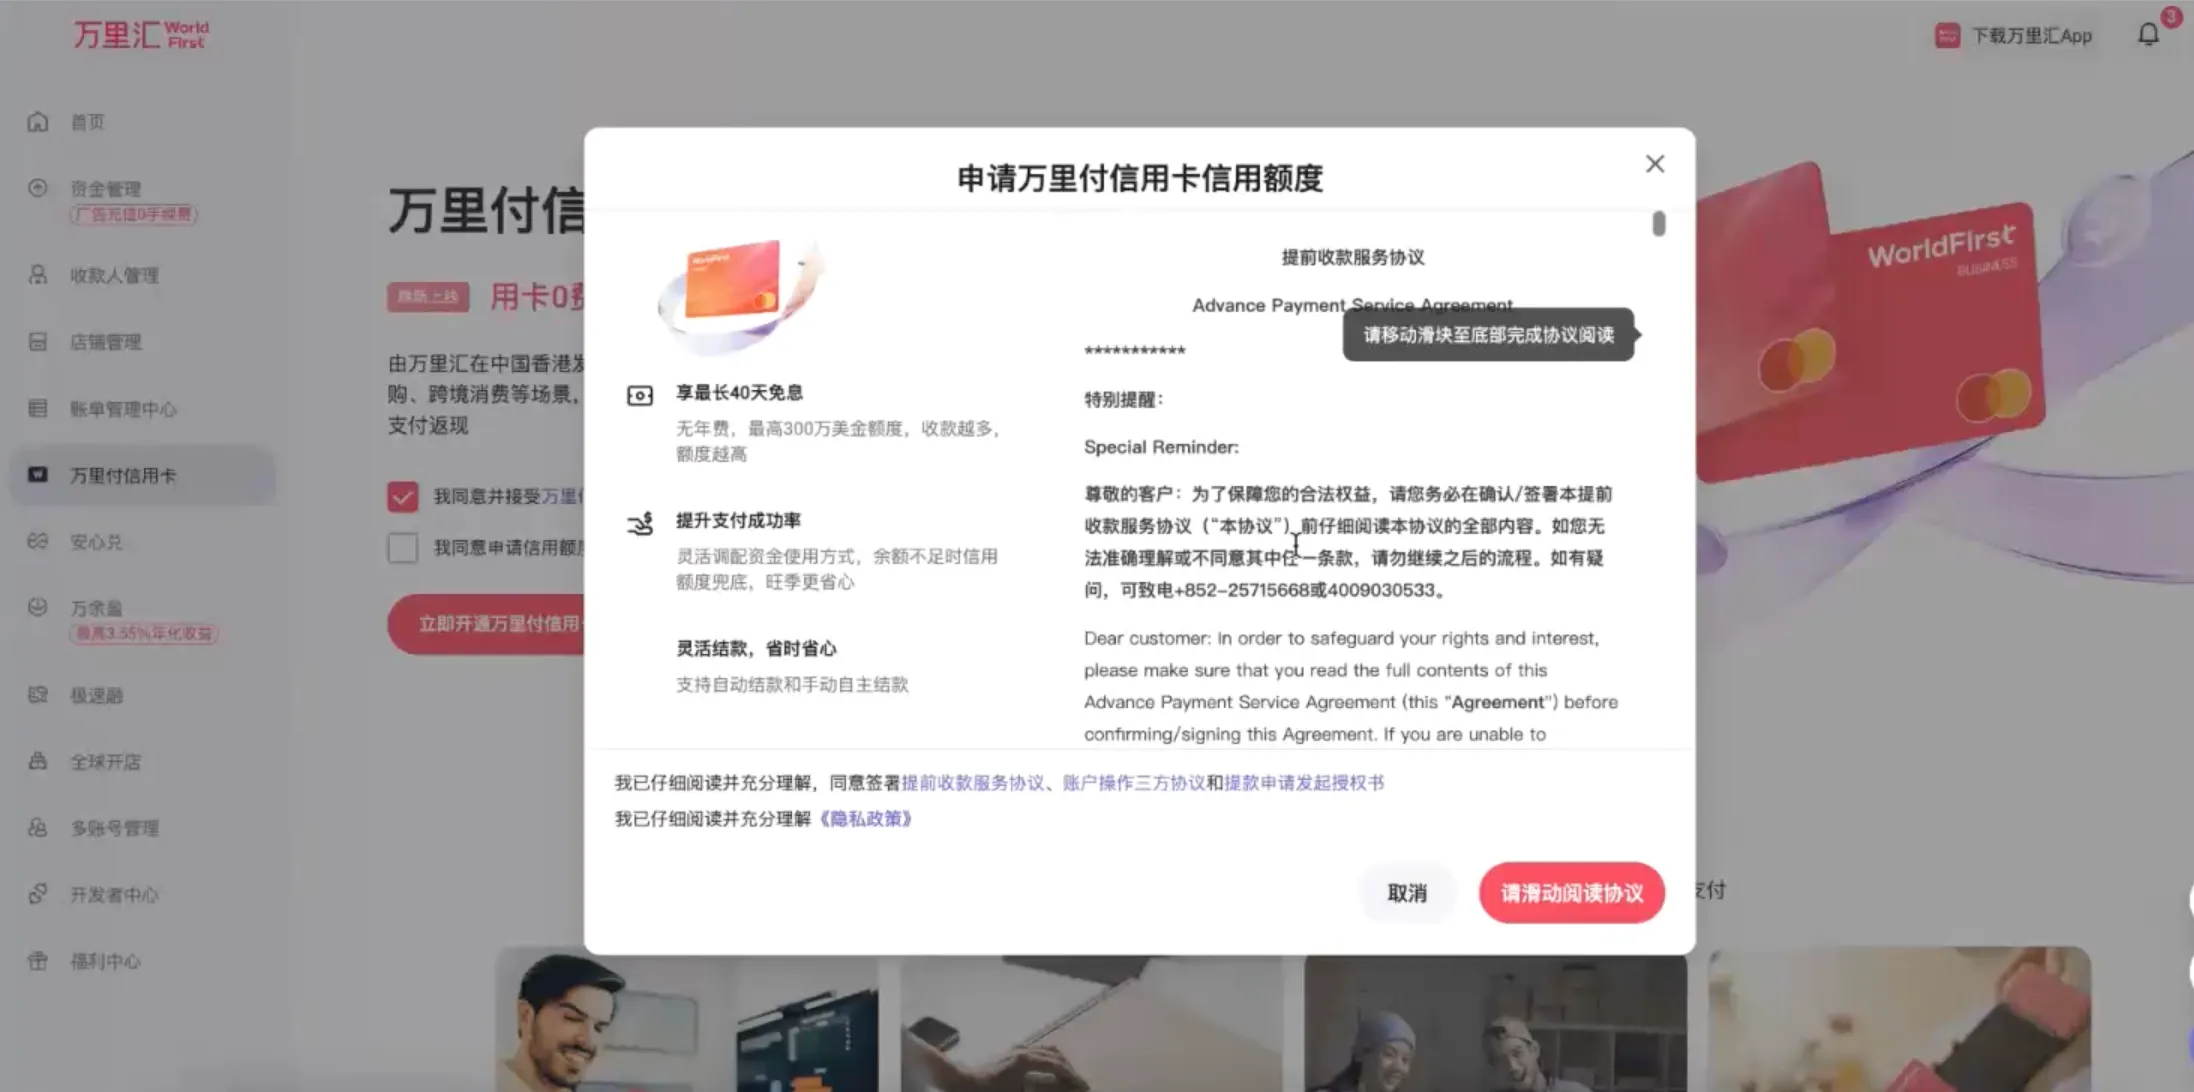The height and width of the screenshot is (1092, 2194).
Task: Open 安心兑 in the sidebar menu
Action: click(96, 542)
